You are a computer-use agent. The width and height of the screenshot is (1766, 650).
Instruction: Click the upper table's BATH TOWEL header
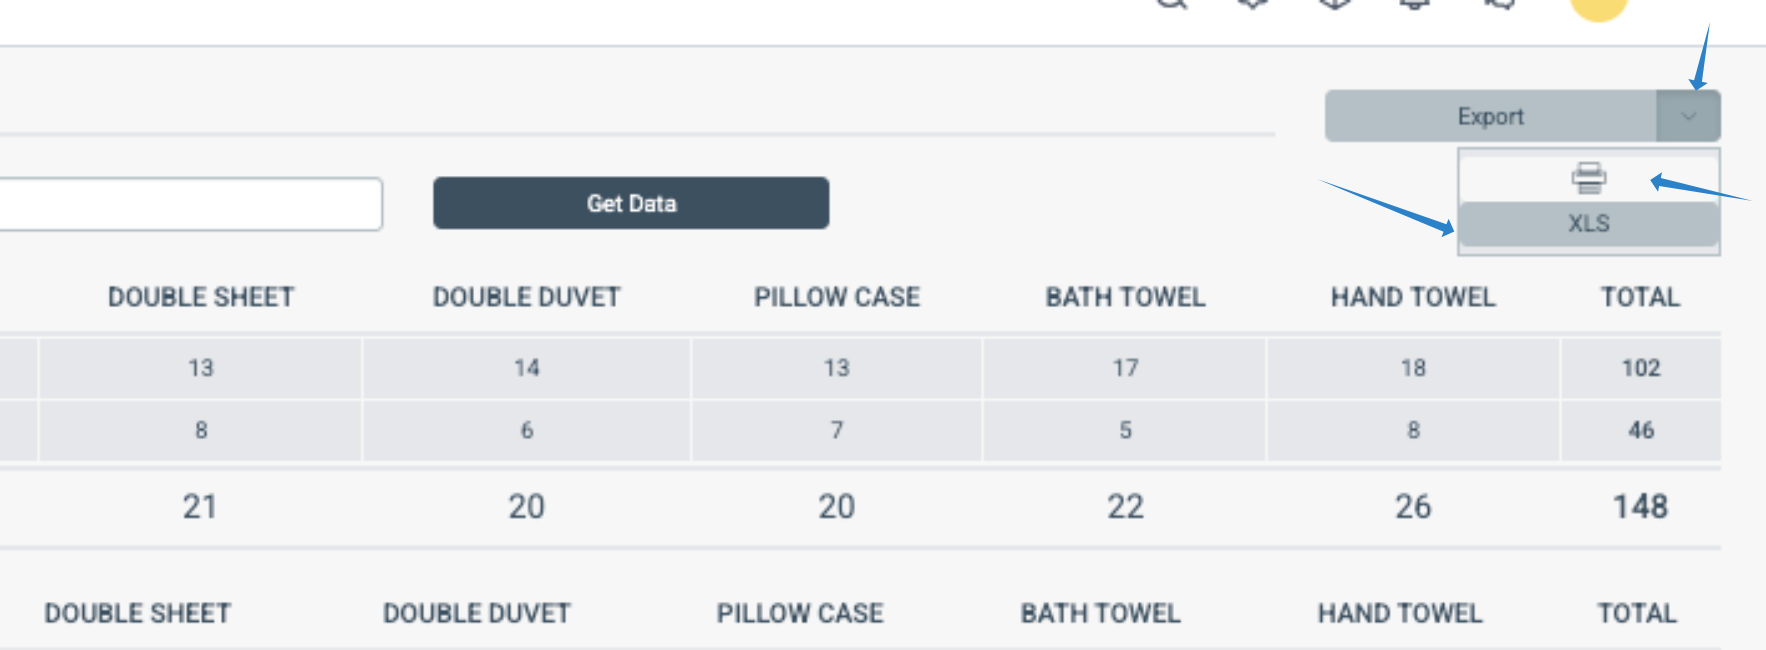point(1125,297)
